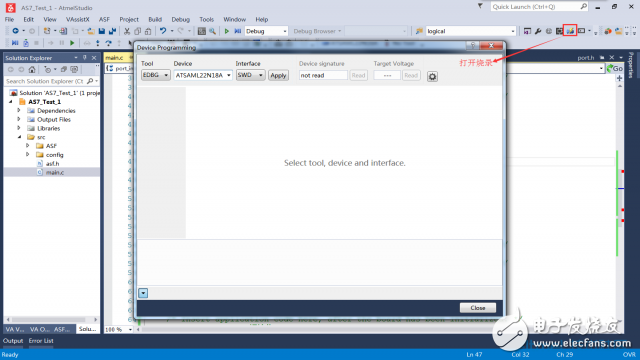Toggle the output pane arrow in dialog
This screenshot has width=640, height=360.
(143, 293)
